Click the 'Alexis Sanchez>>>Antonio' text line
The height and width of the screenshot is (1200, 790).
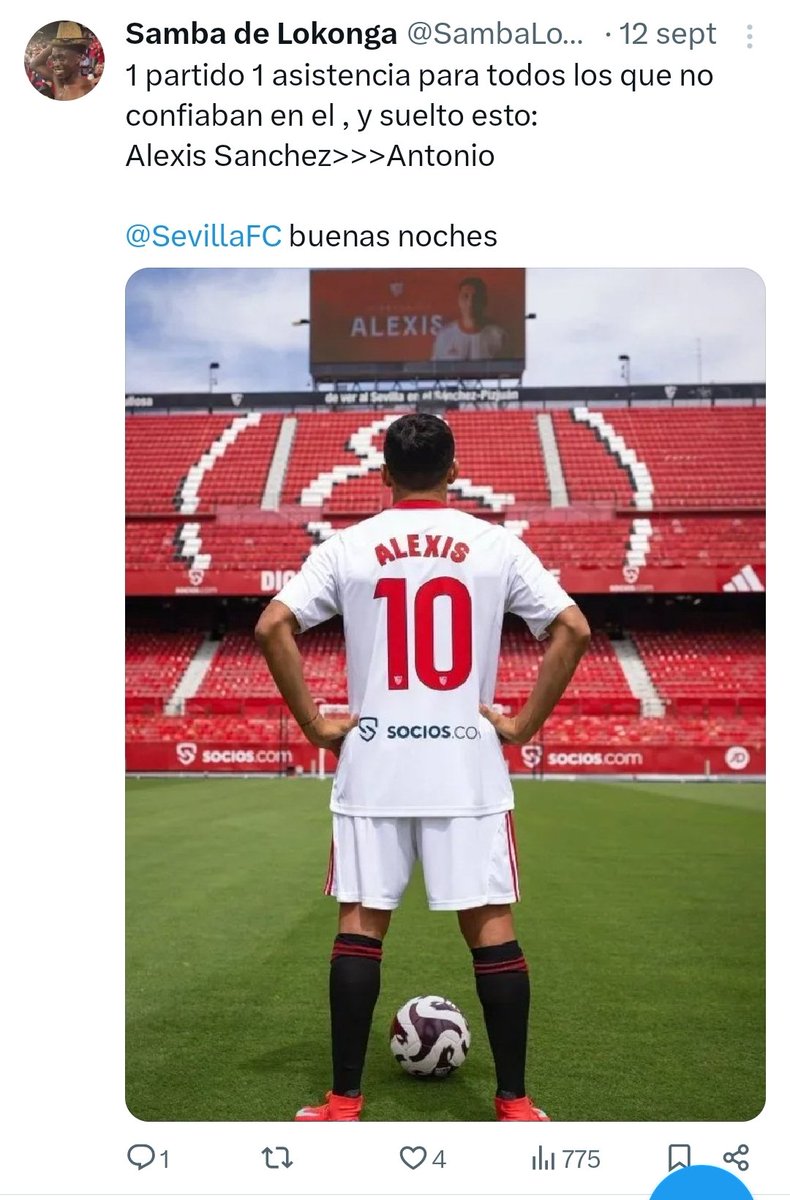(x=310, y=156)
